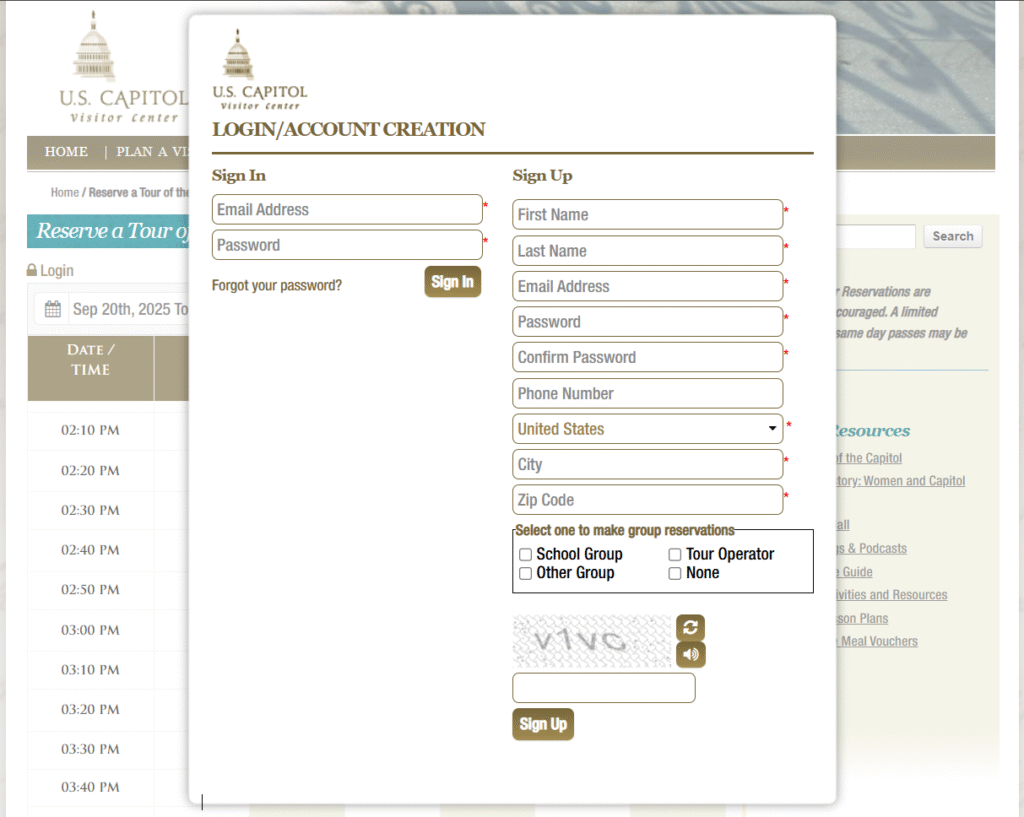1024x817 pixels.
Task: Open the Guide resource link
Action: [855, 572]
